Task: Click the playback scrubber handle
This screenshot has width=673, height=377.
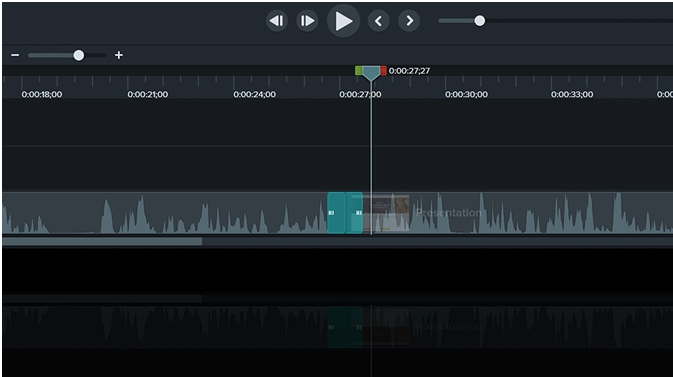Action: pos(479,21)
